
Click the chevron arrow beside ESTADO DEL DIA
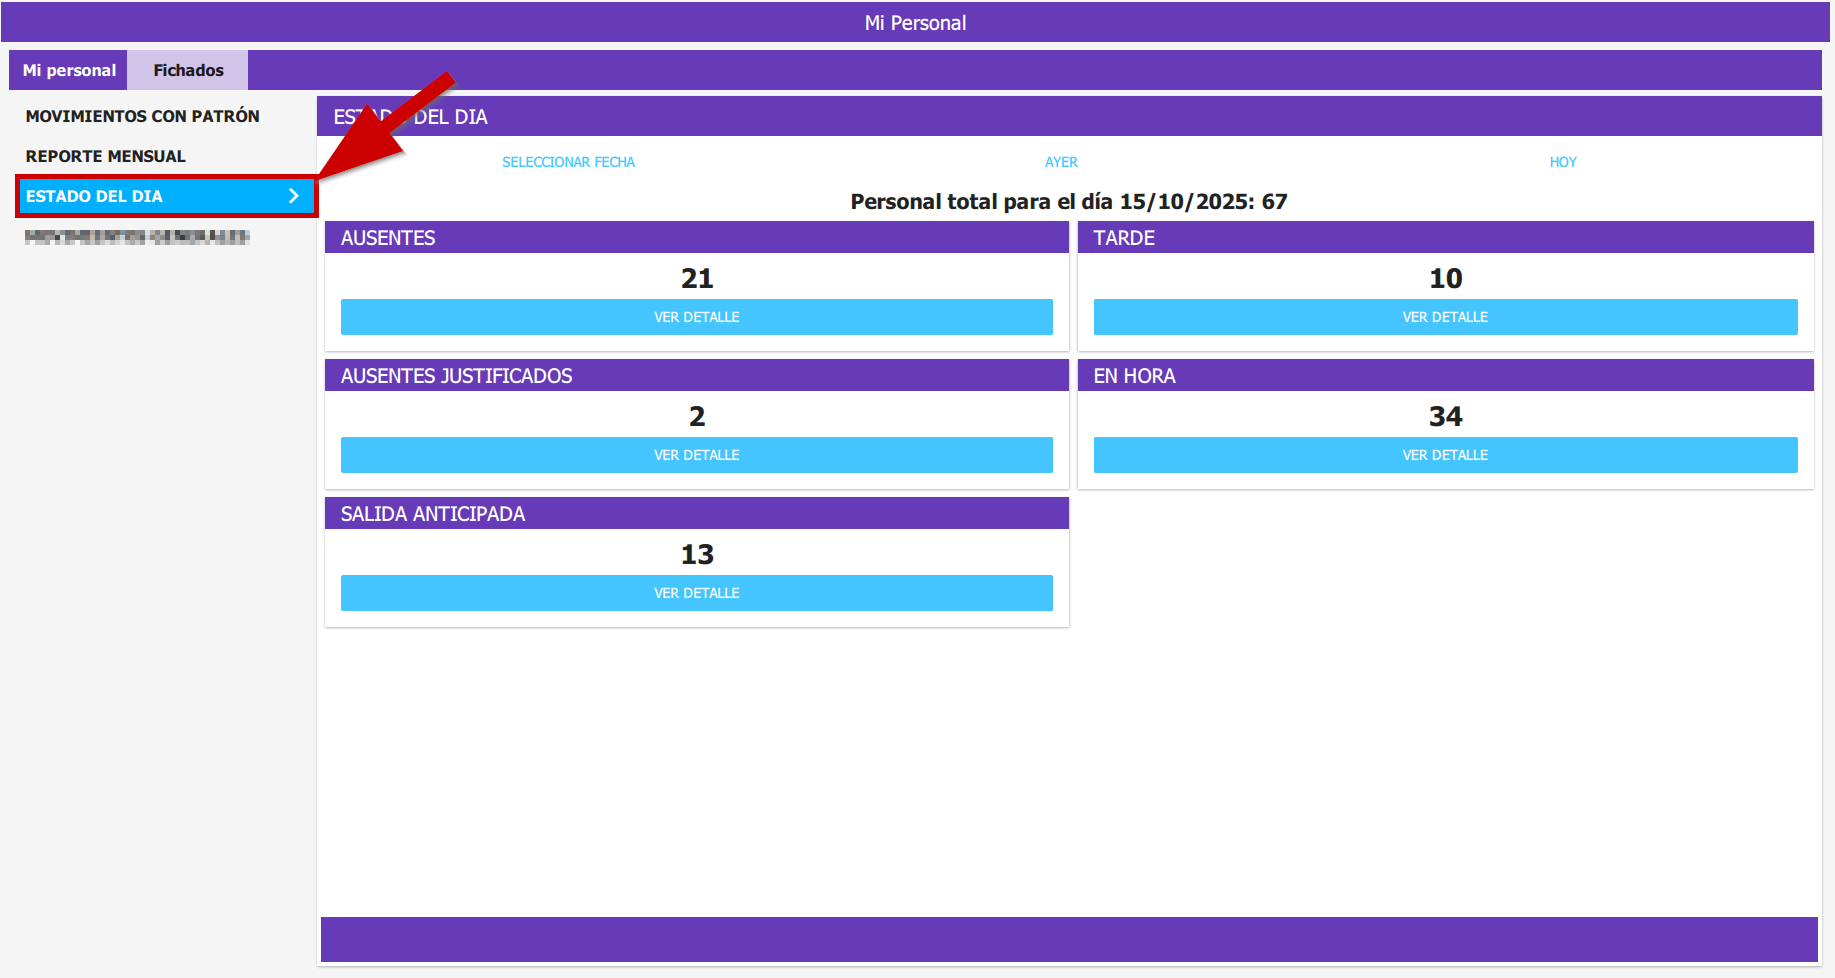pyautogui.click(x=293, y=196)
